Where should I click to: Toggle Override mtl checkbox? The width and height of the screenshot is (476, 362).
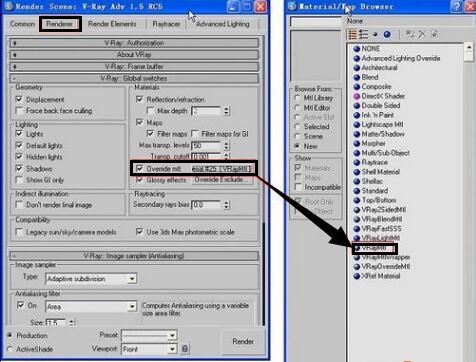140,169
